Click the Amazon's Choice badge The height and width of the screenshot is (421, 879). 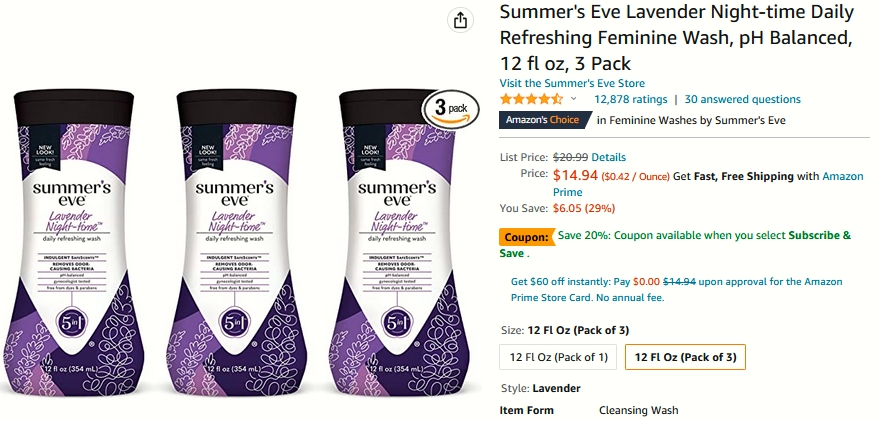pos(545,120)
